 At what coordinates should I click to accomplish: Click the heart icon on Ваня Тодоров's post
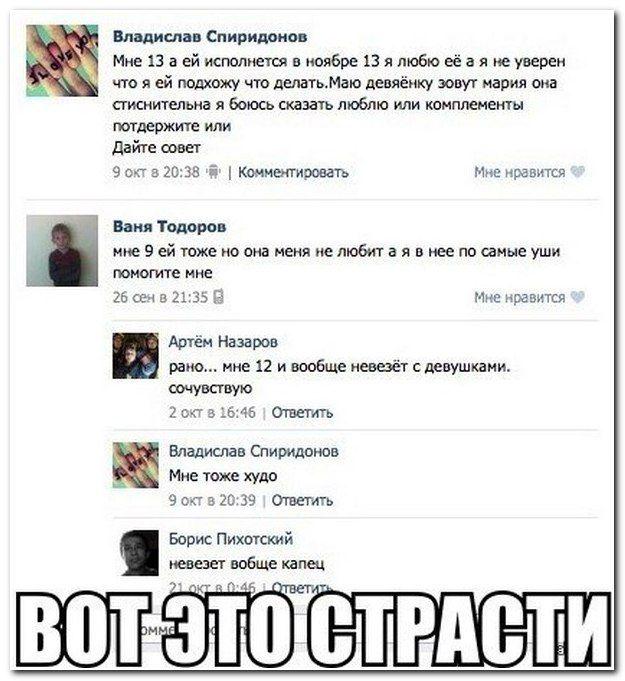(x=578, y=297)
